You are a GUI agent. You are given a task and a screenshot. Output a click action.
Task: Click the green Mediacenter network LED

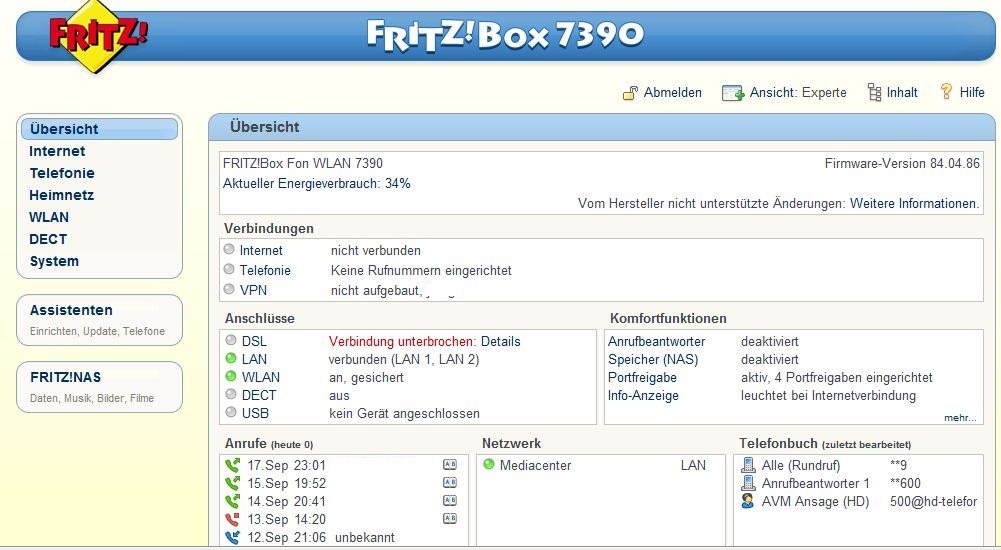489,464
